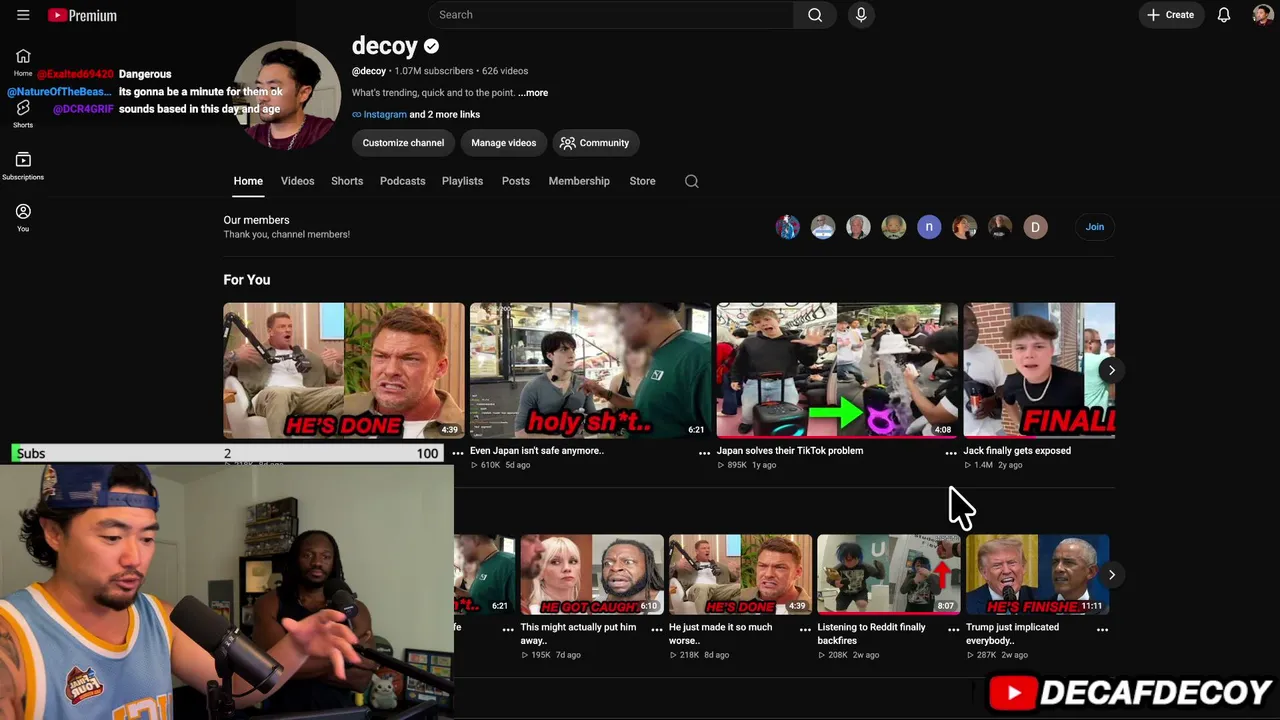The height and width of the screenshot is (720, 1280).
Task: Click the Create button
Action: coord(1170,15)
